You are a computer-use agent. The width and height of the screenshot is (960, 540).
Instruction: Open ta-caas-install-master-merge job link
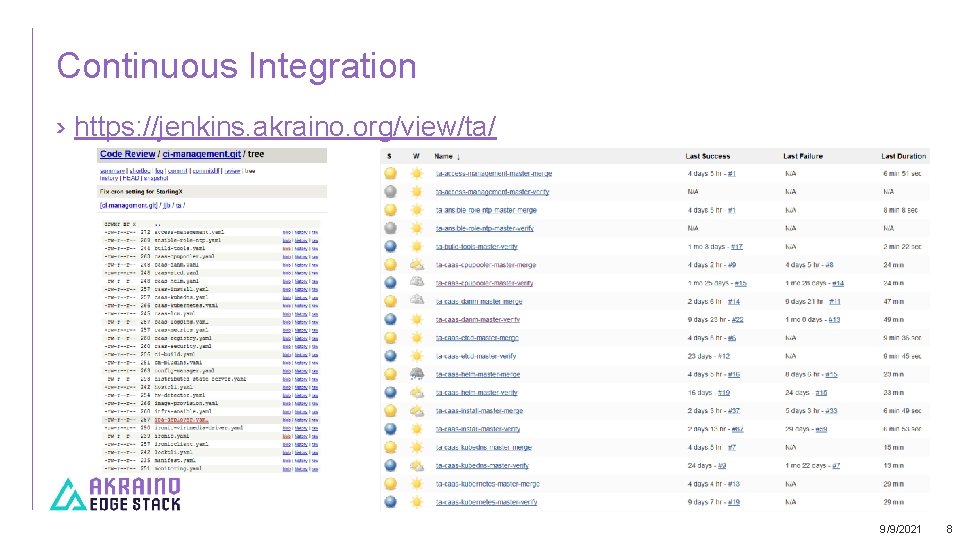pos(479,411)
